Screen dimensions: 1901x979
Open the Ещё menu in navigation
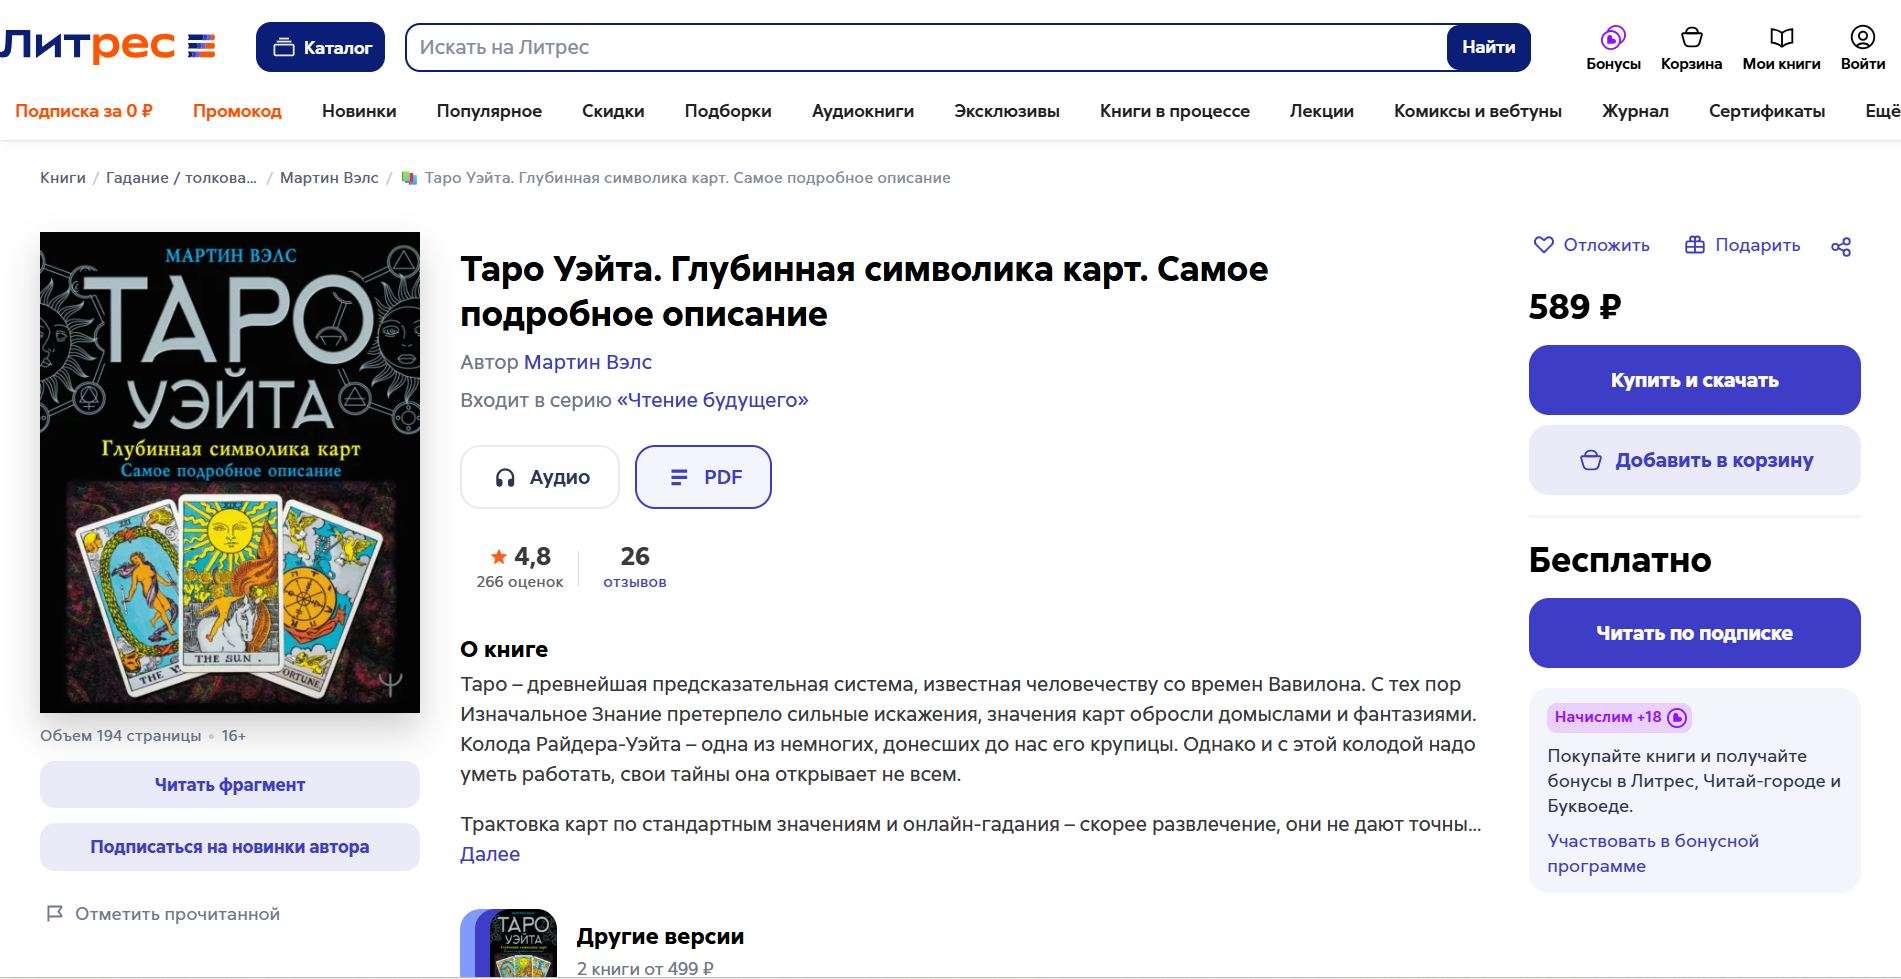click(1883, 111)
